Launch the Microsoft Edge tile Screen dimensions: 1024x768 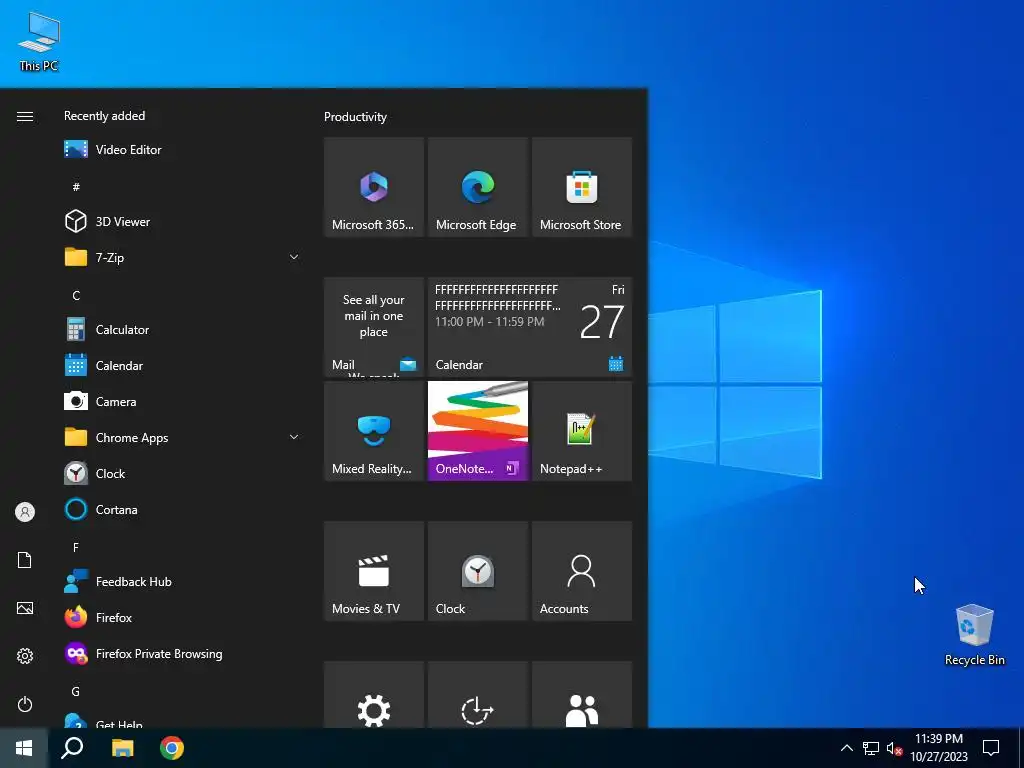(477, 187)
